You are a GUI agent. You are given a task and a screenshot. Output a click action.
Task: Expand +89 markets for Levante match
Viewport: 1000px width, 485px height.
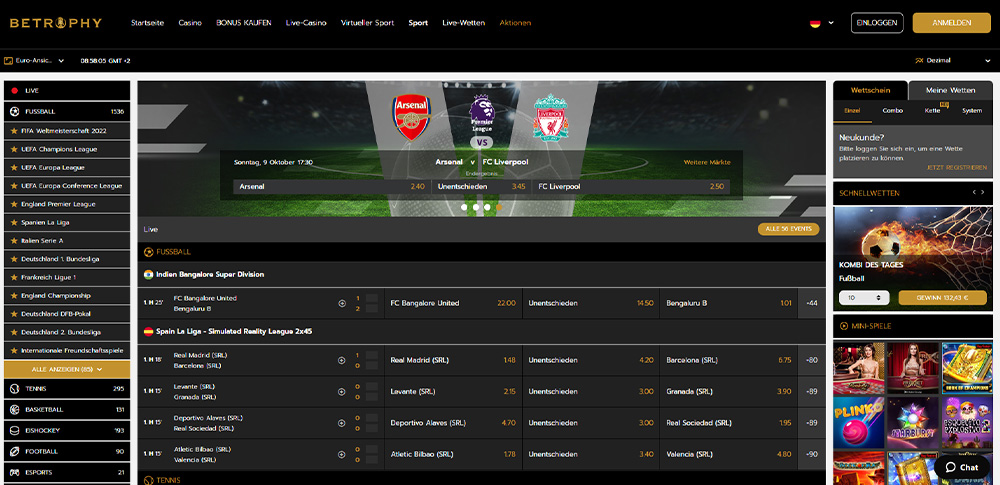[812, 392]
